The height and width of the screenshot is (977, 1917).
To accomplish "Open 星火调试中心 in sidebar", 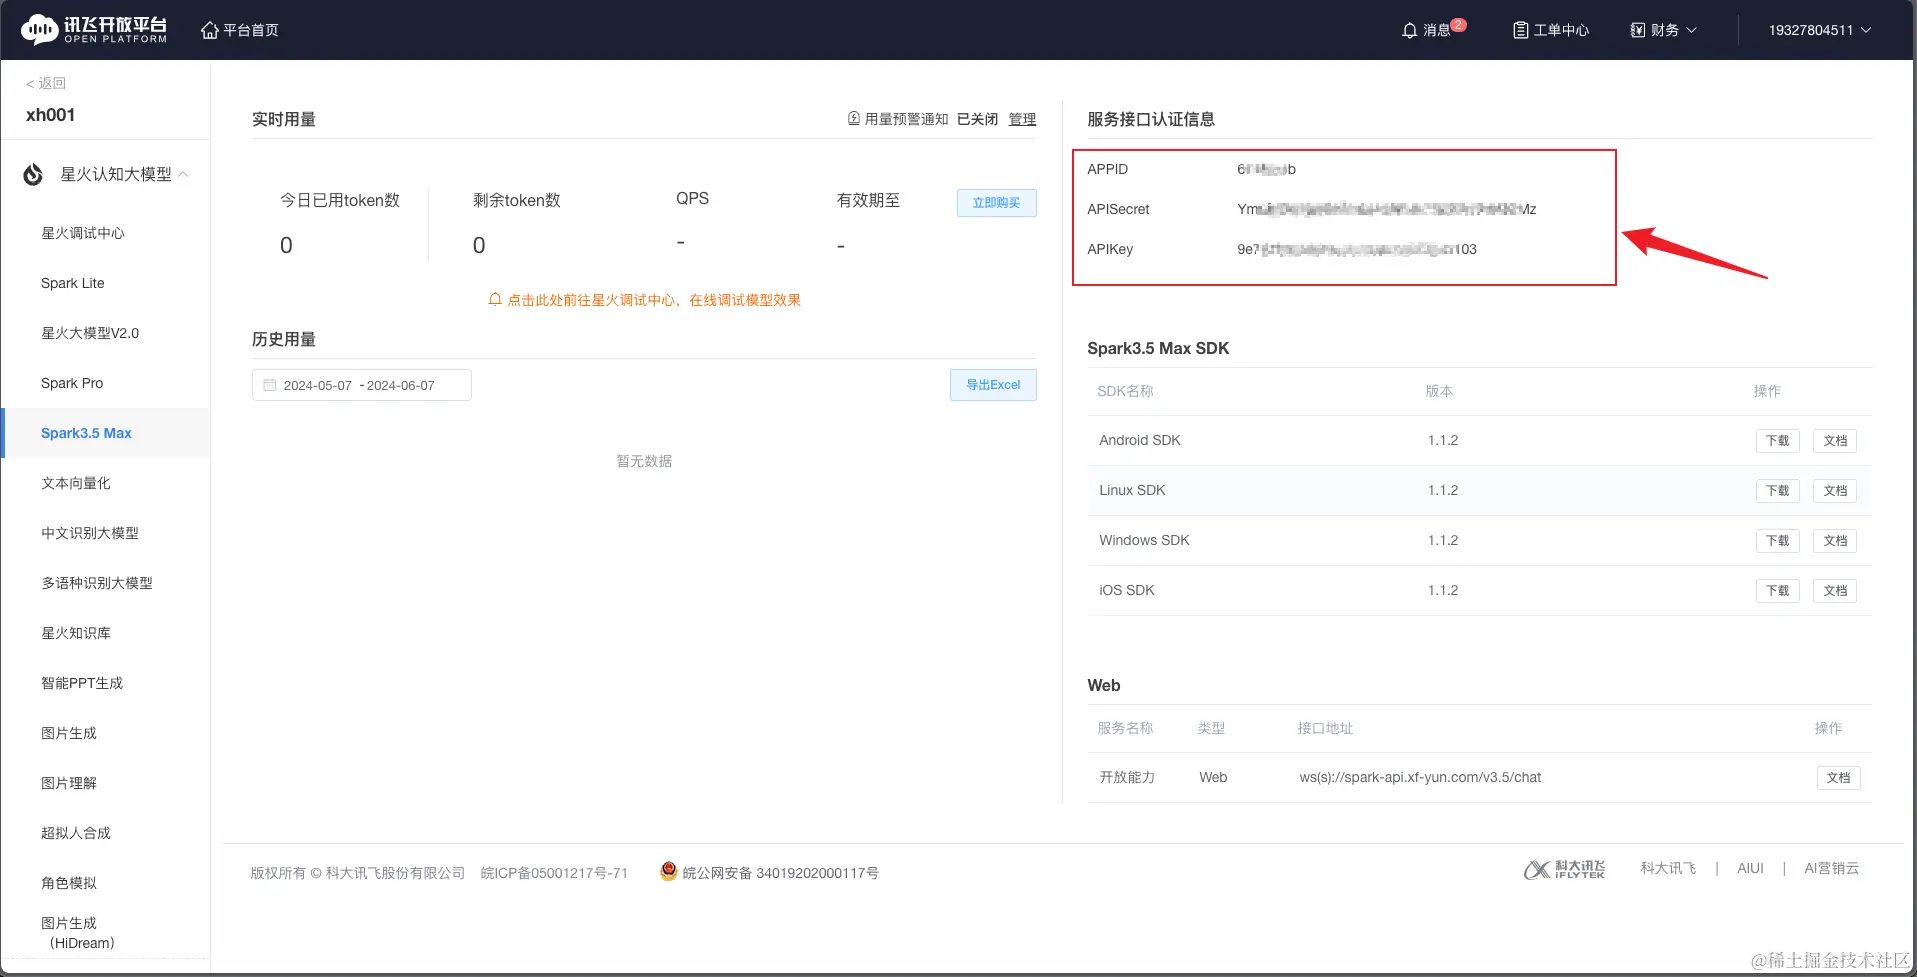I will pyautogui.click(x=83, y=233).
